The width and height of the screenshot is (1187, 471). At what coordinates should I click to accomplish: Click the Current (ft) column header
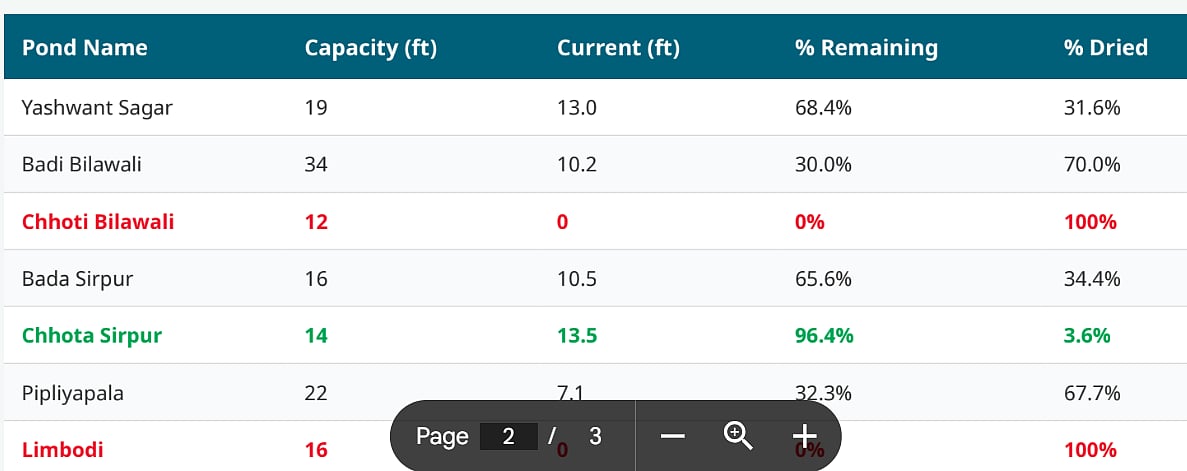(x=618, y=48)
